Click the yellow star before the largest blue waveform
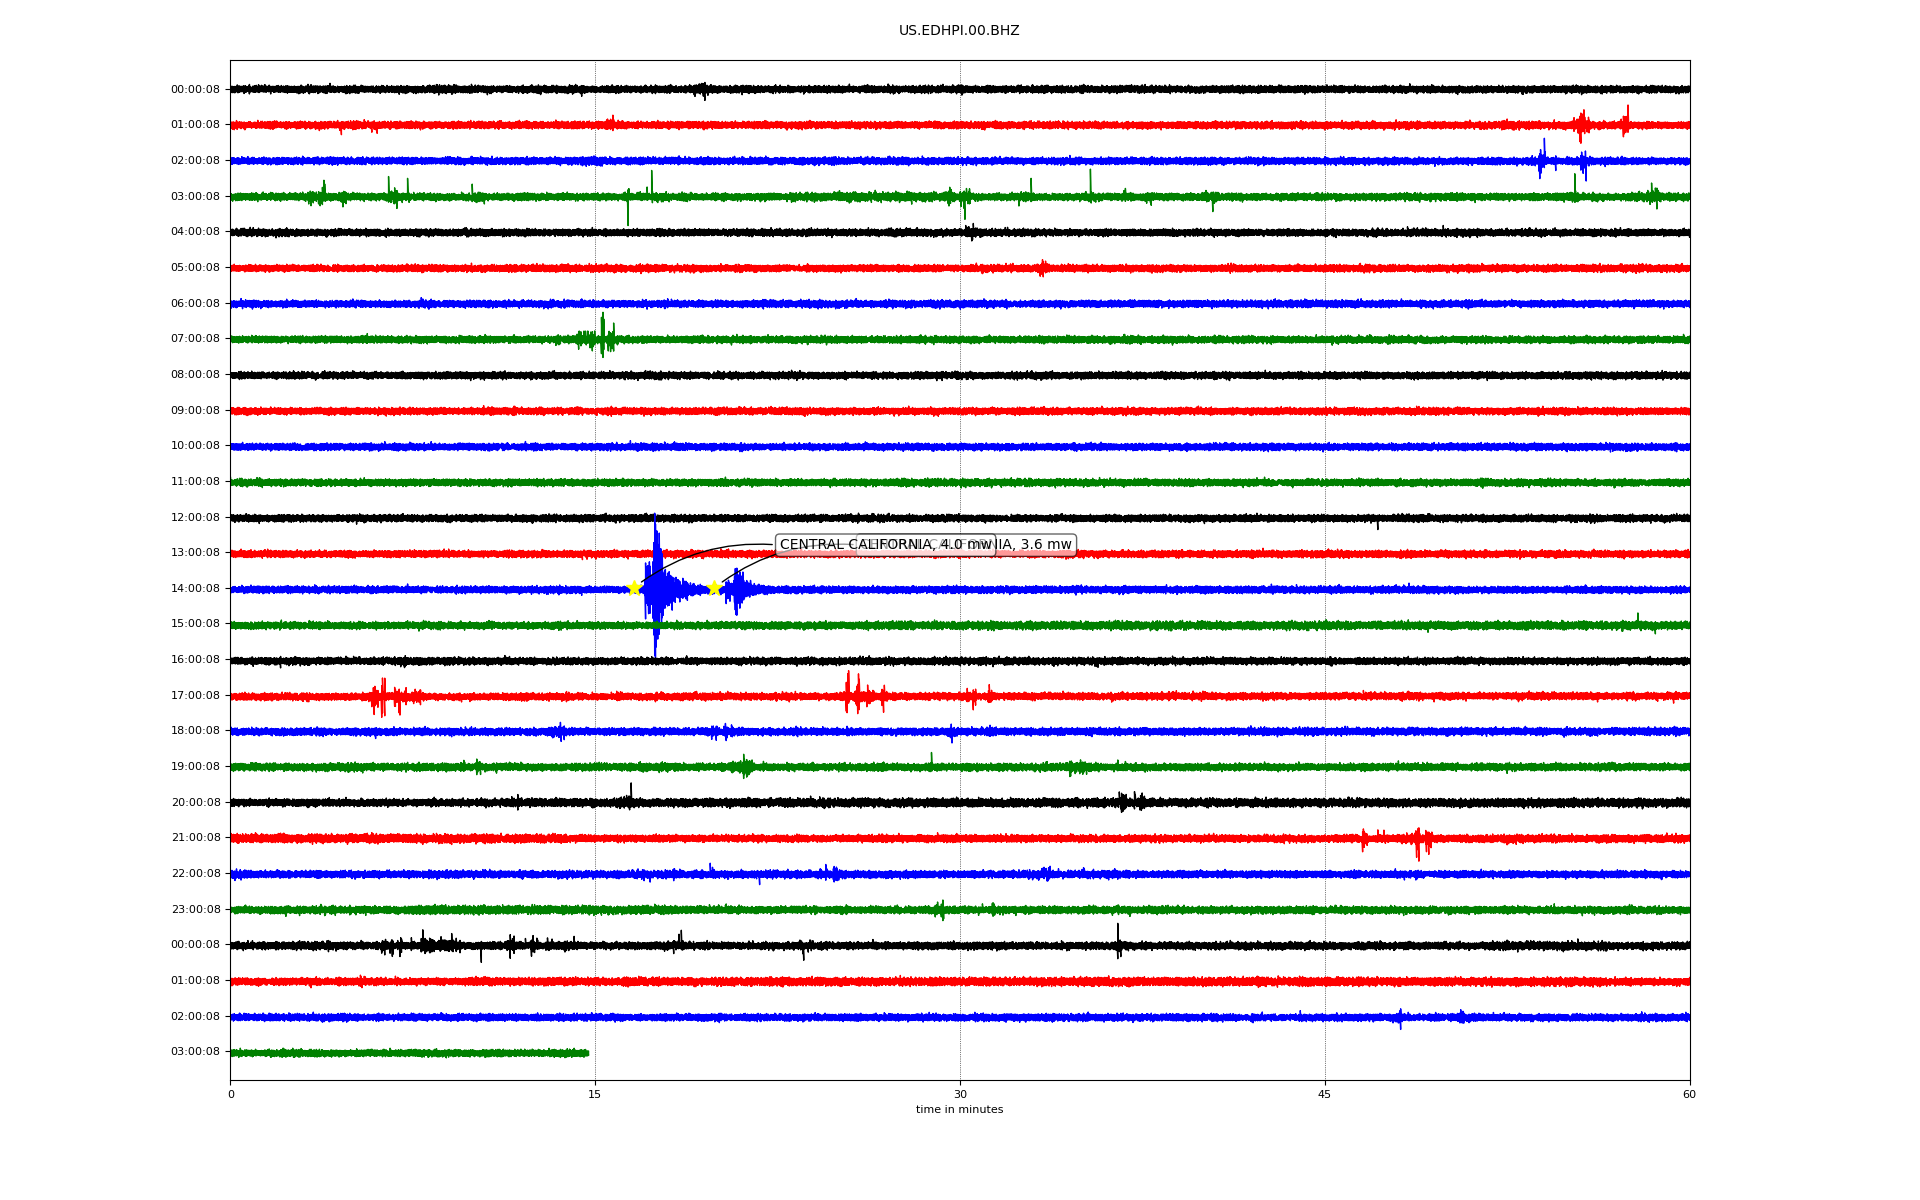Screen dimensions: 1920x1200 (634, 588)
